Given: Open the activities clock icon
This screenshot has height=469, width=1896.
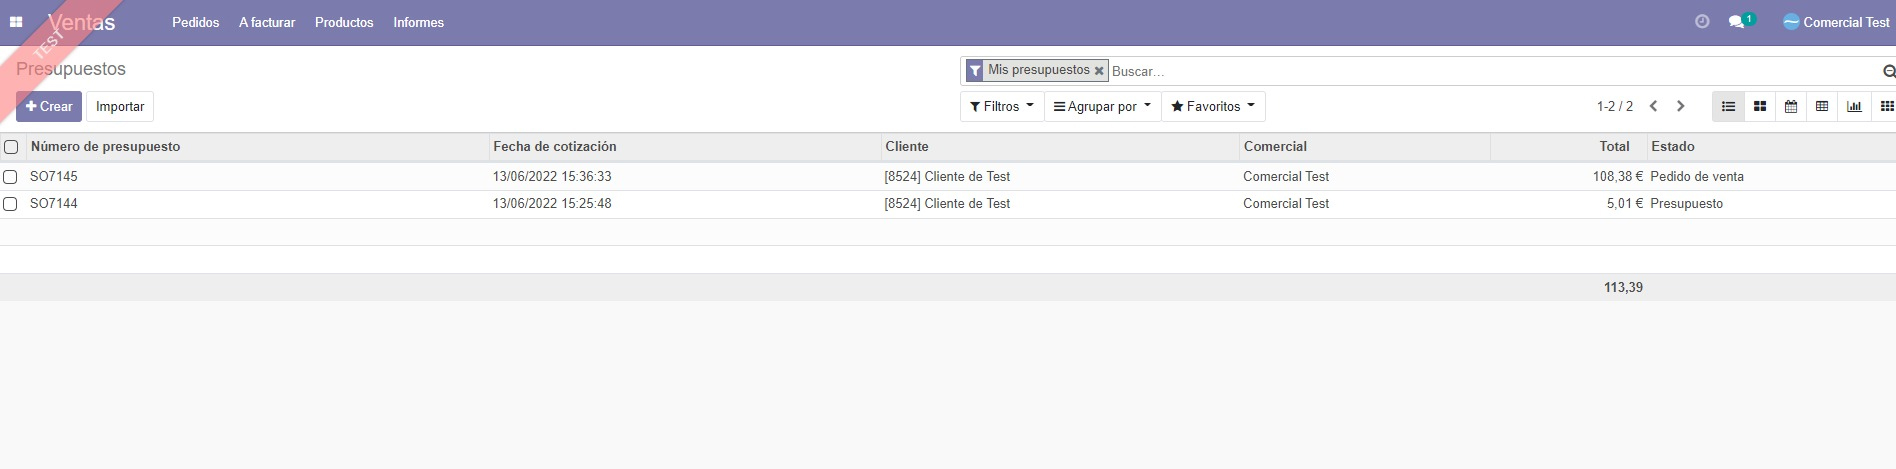Looking at the screenshot, I should [x=1702, y=22].
